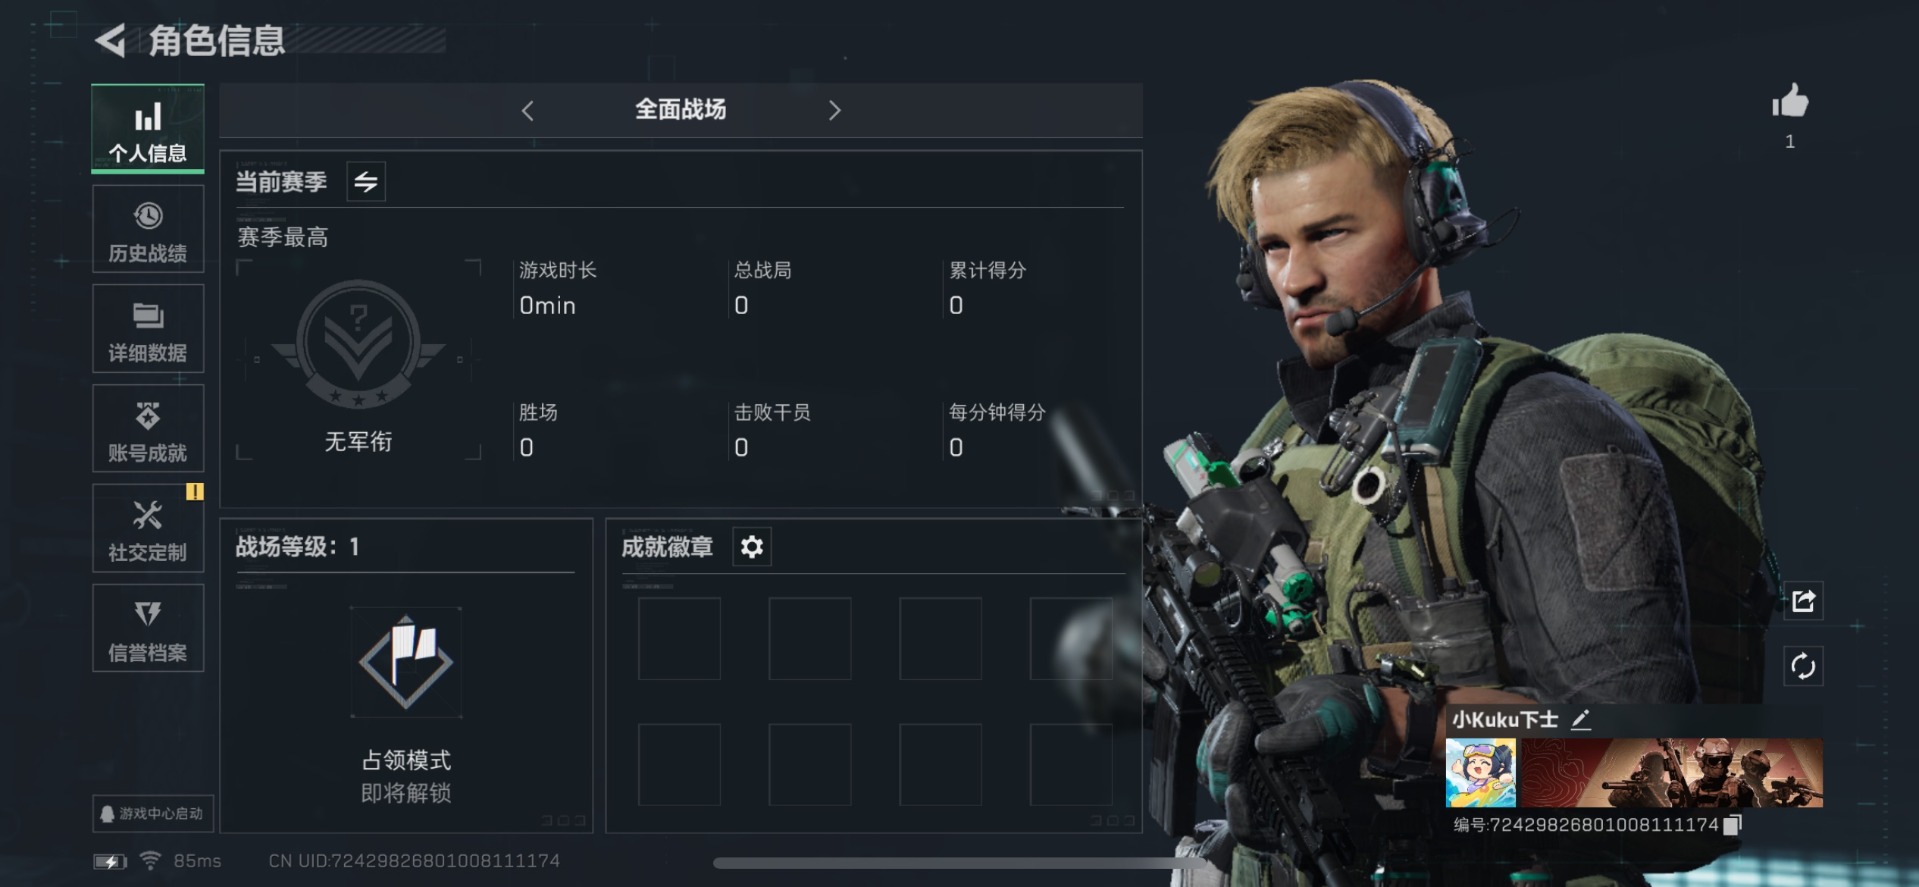Select the first empty achievement badge slot
The image size is (1919, 887).
(x=679, y=639)
